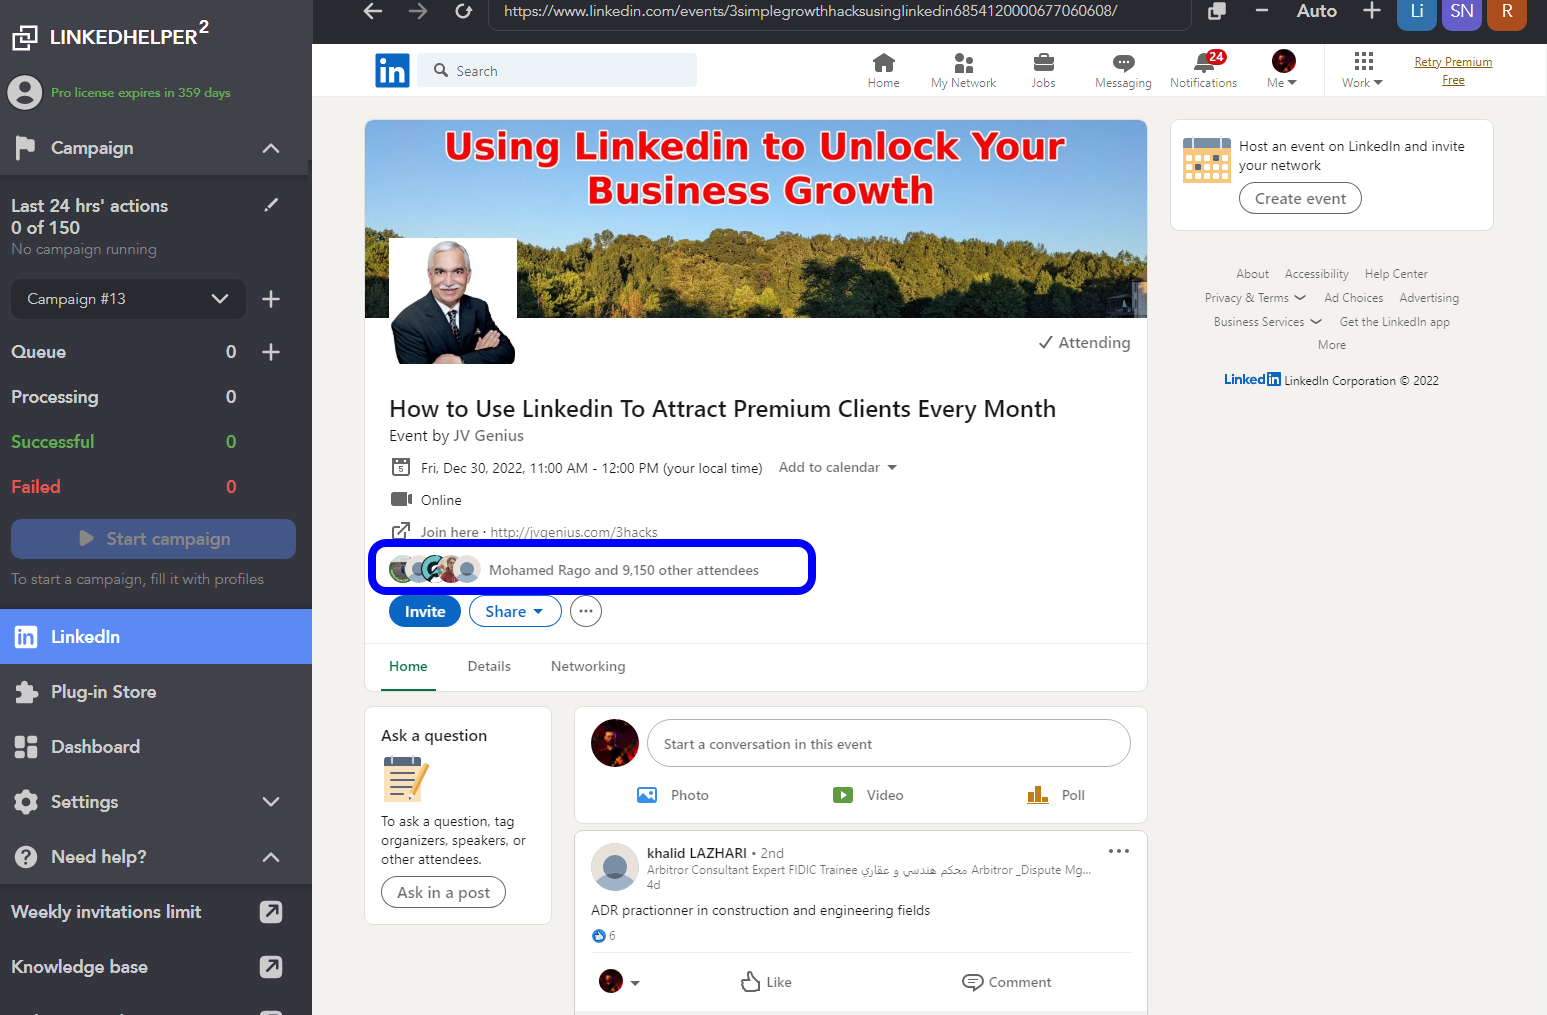The height and width of the screenshot is (1015, 1547).
Task: Open Knowledge base external link icon
Action: click(x=271, y=967)
